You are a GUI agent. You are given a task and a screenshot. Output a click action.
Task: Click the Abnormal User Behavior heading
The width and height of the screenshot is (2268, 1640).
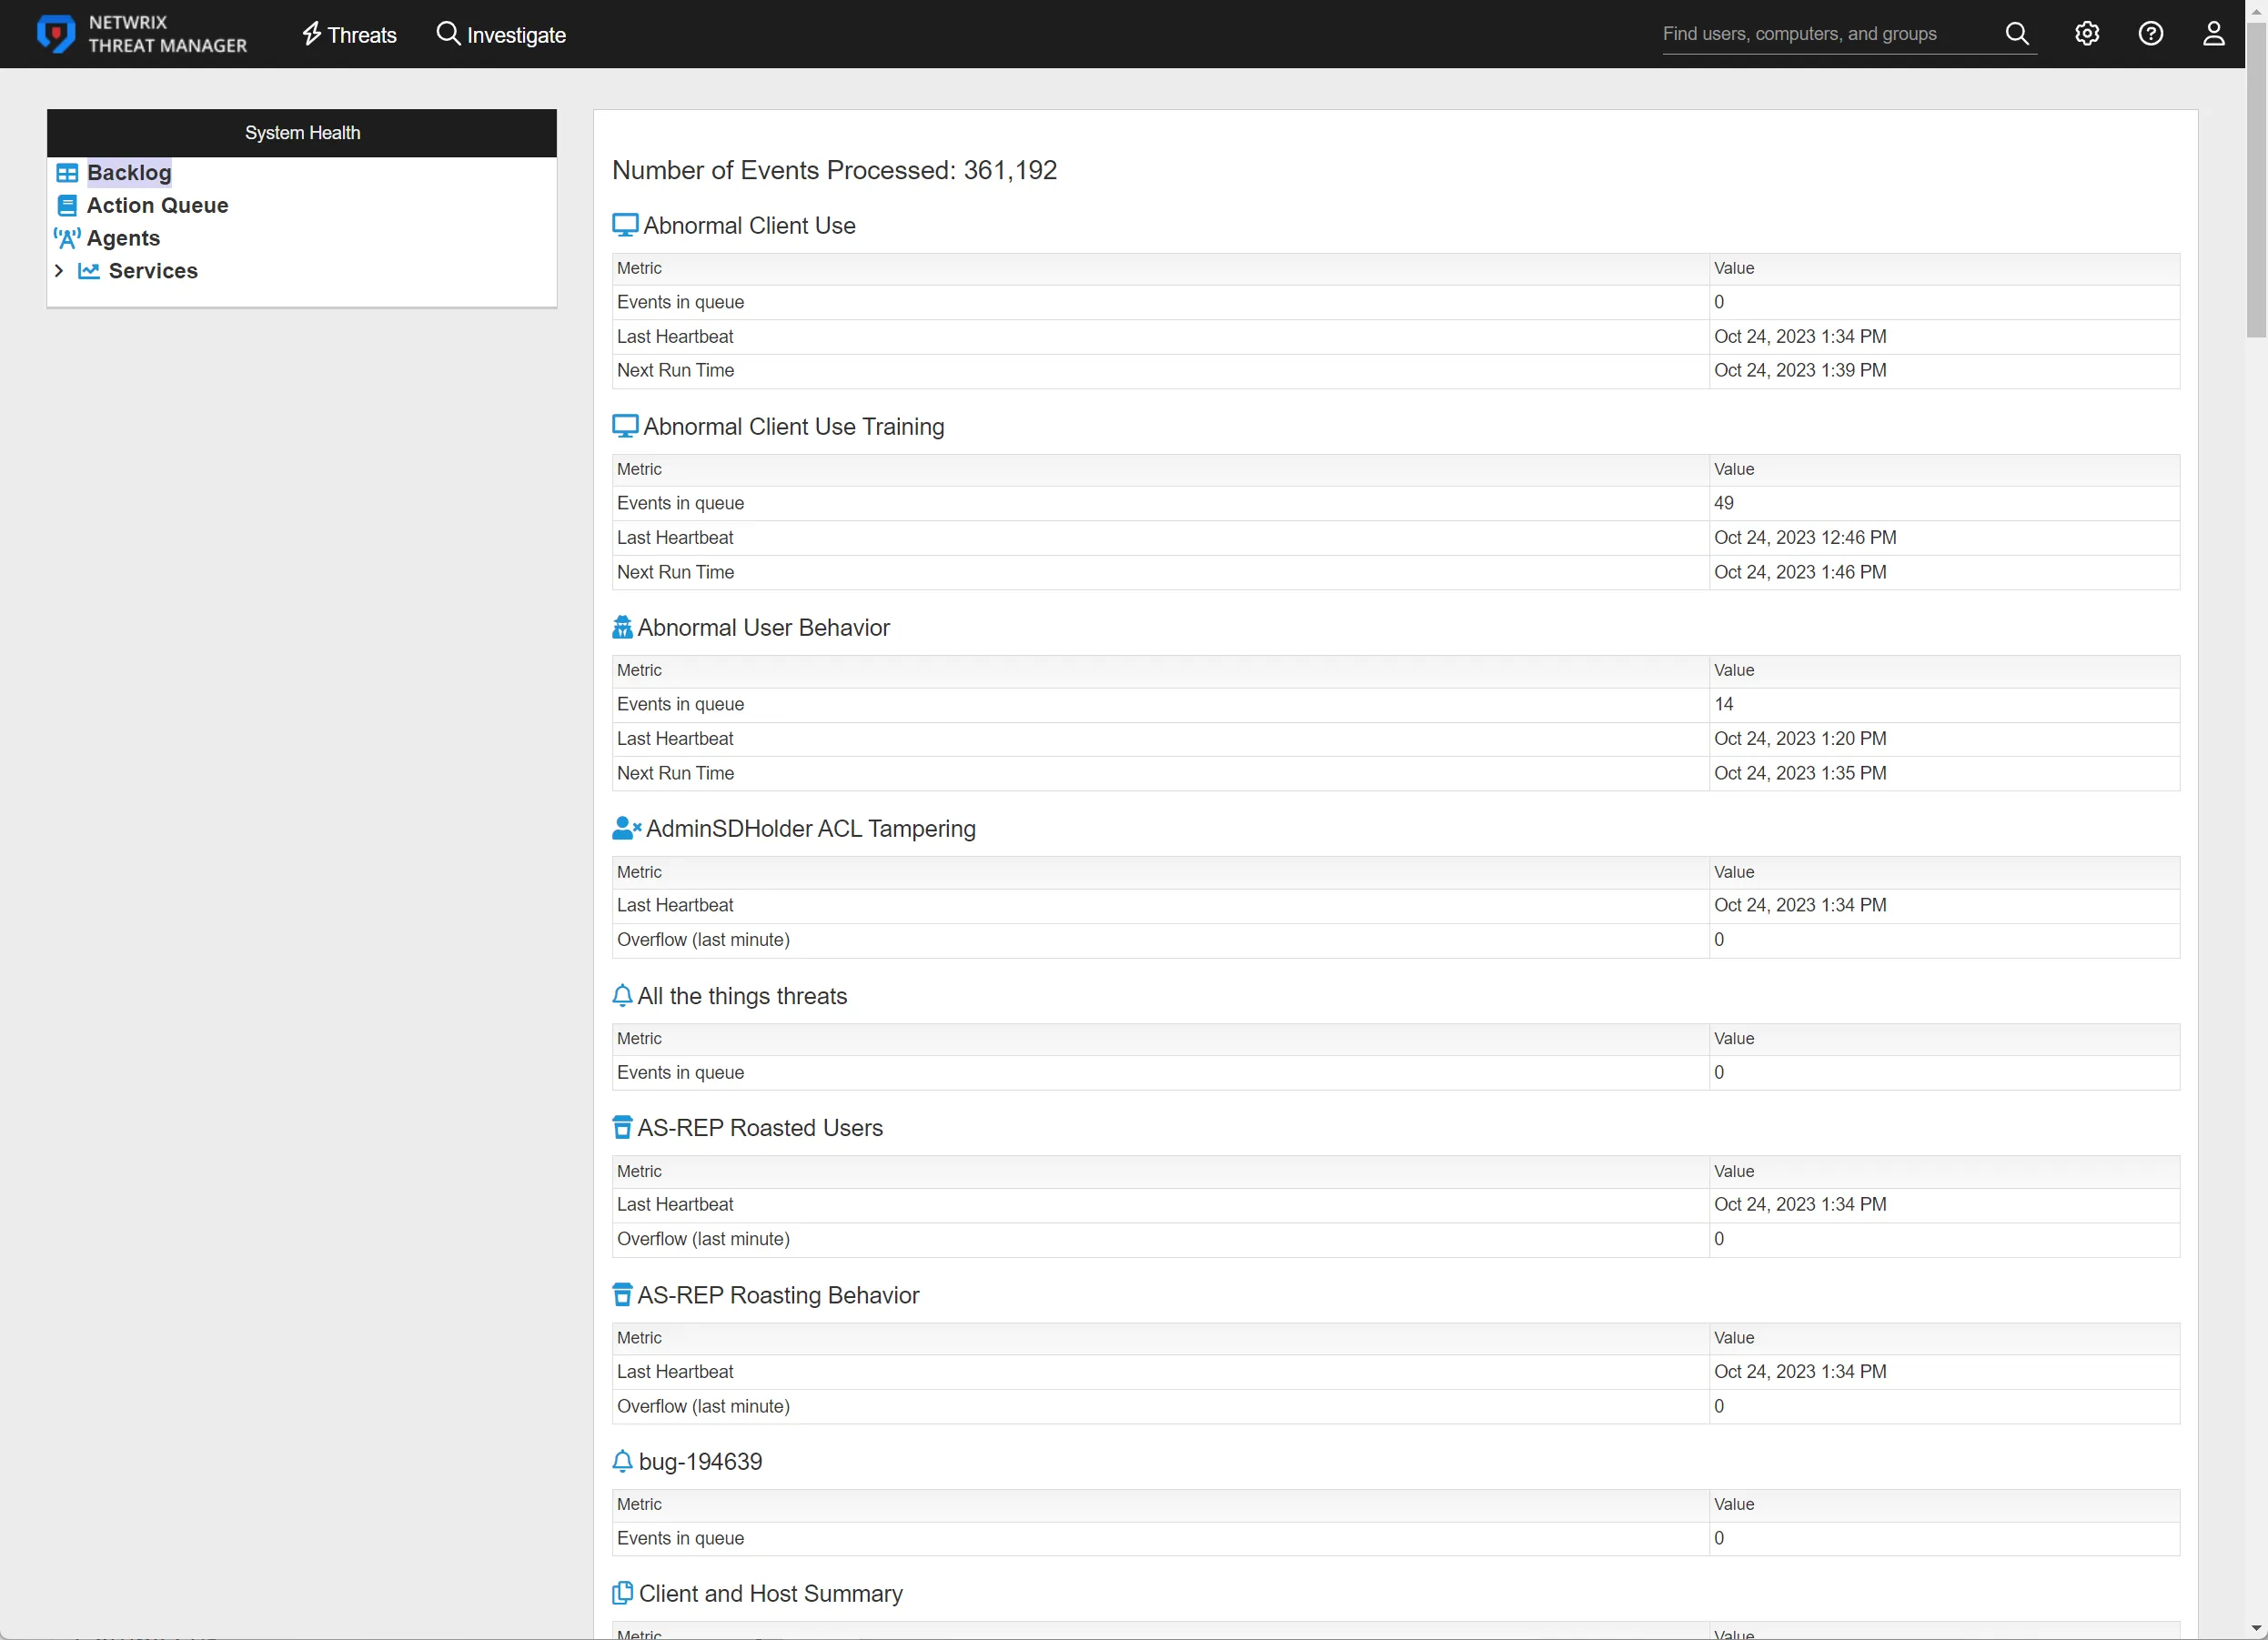(763, 628)
